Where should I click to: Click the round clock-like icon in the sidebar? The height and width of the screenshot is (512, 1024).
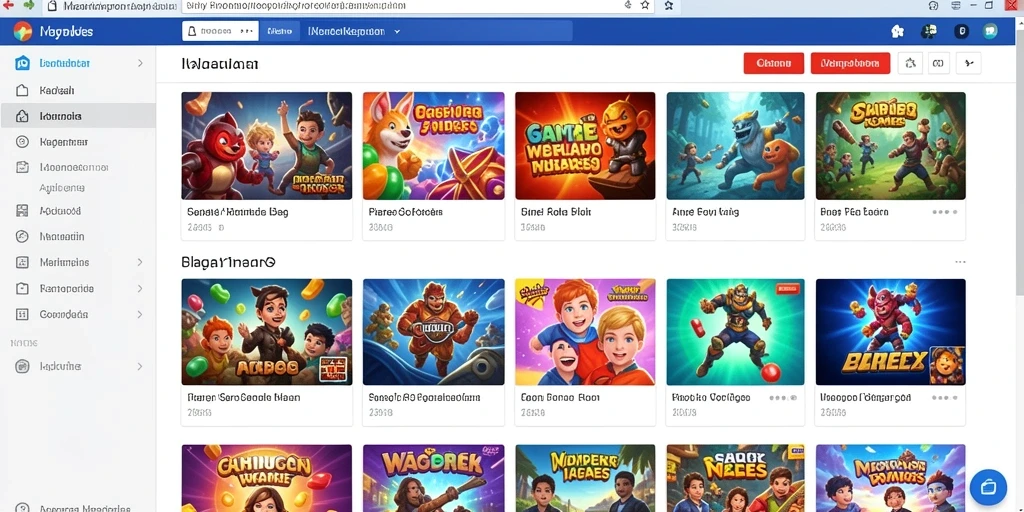(22, 236)
